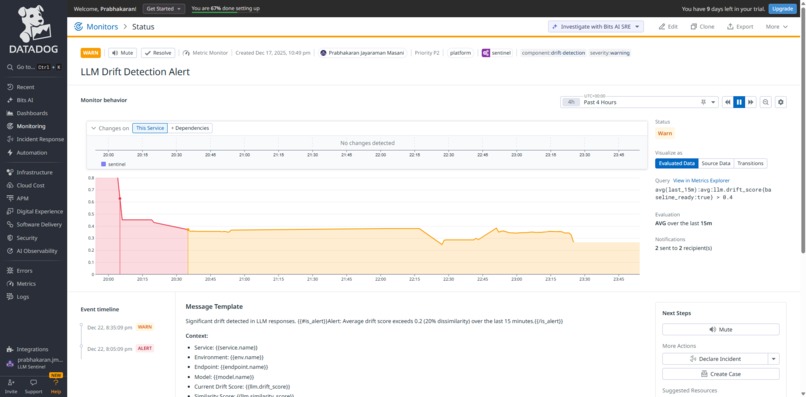Viewport: 806px width, 397px height.
Task: Click the Security sidebar icon
Action: (x=10, y=238)
